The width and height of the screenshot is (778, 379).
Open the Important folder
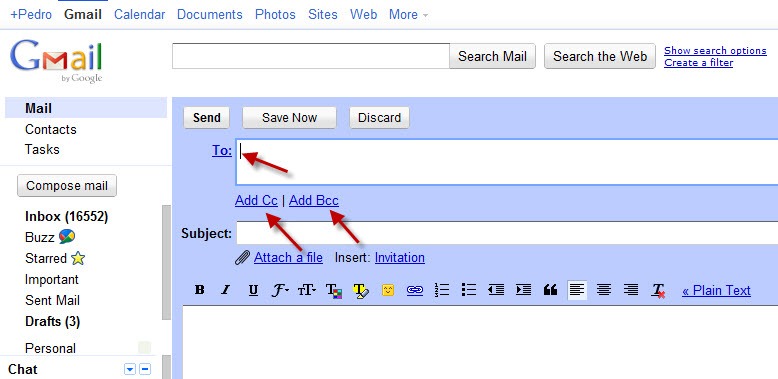tap(52, 279)
